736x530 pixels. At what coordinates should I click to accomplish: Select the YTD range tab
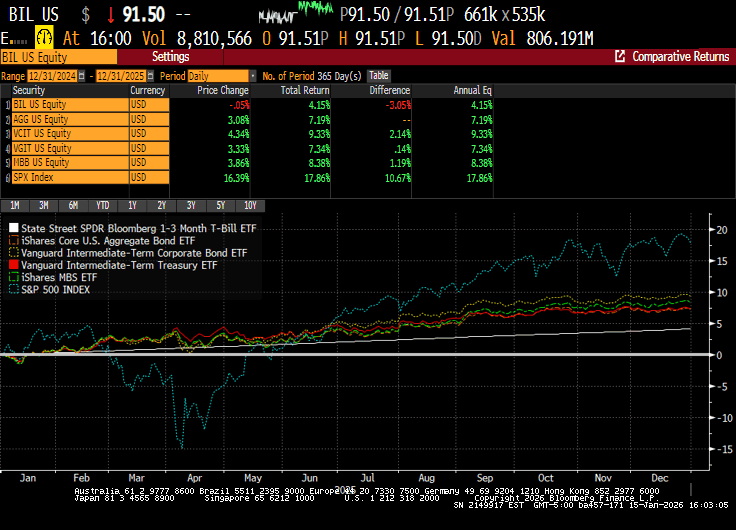coord(103,206)
